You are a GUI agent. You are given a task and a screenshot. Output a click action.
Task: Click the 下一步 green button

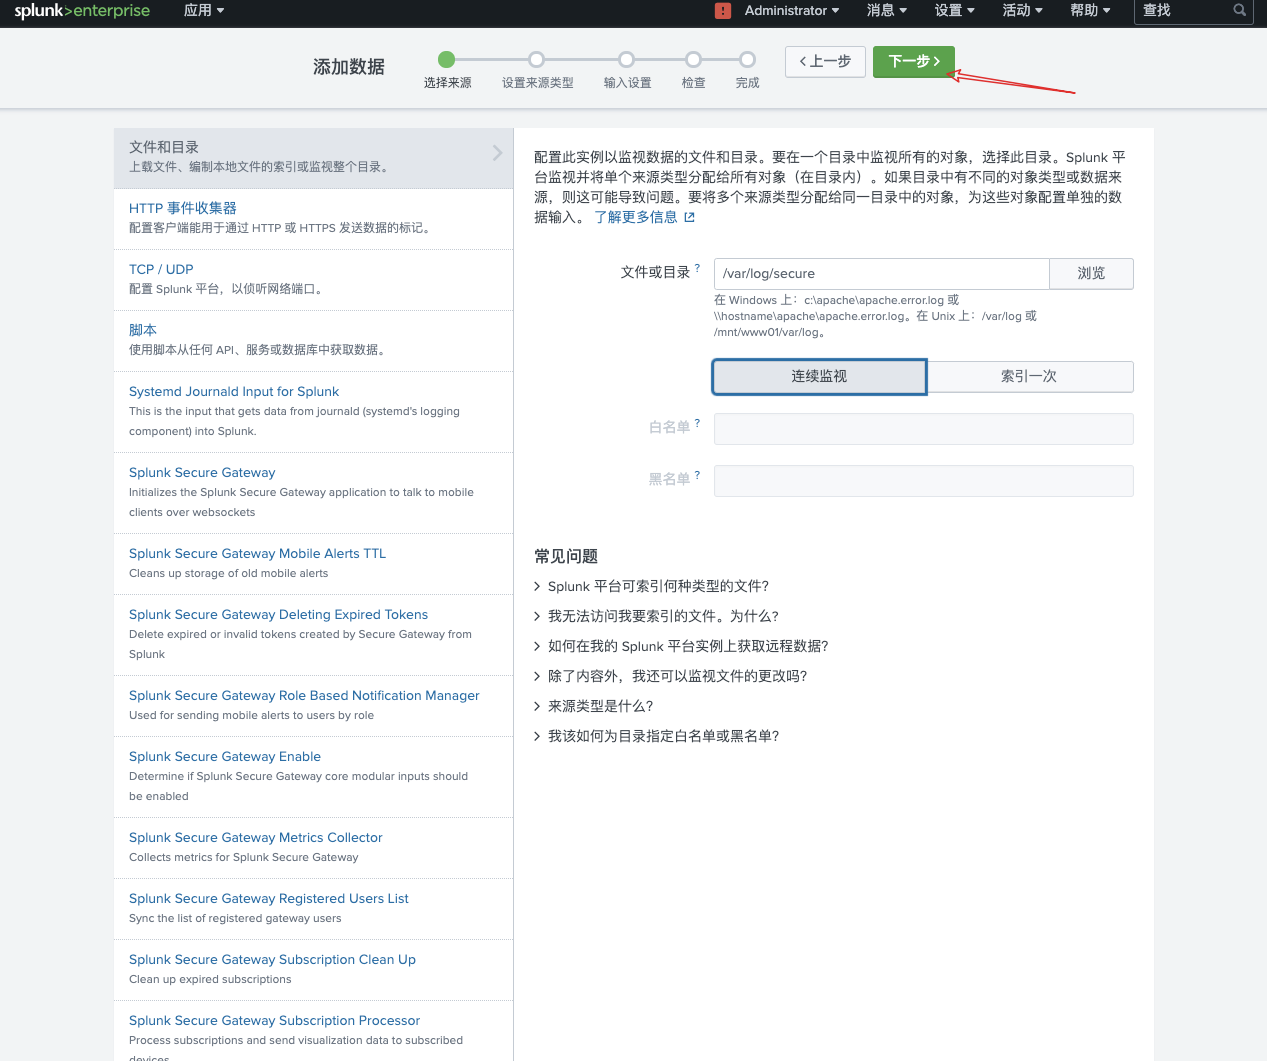click(914, 62)
